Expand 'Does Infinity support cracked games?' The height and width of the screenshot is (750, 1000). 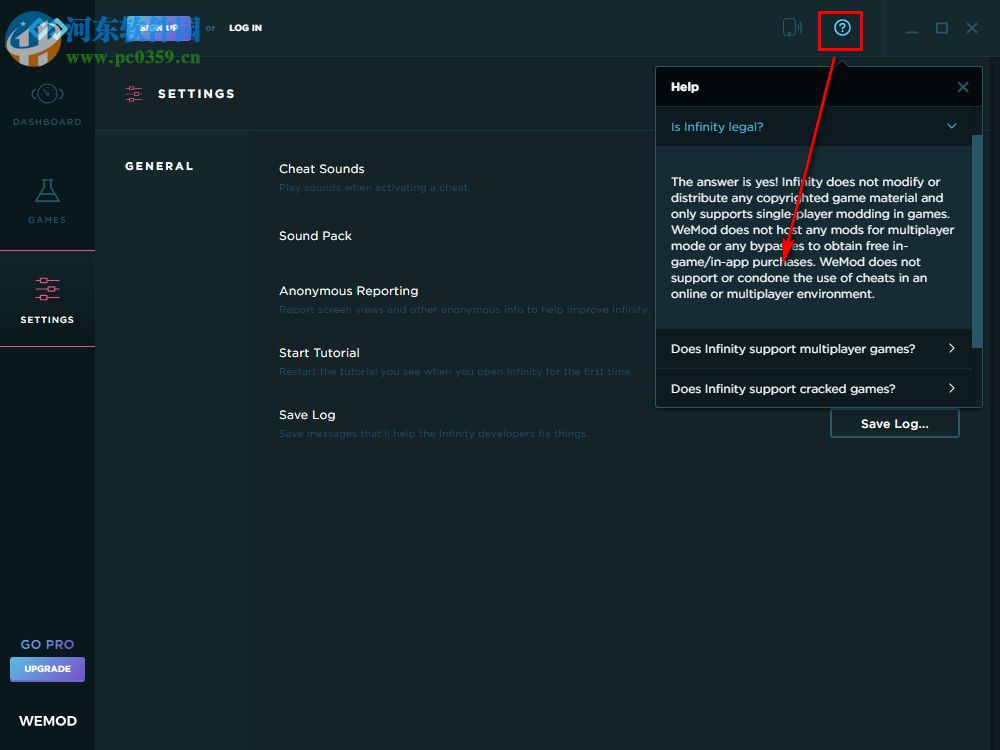[814, 388]
